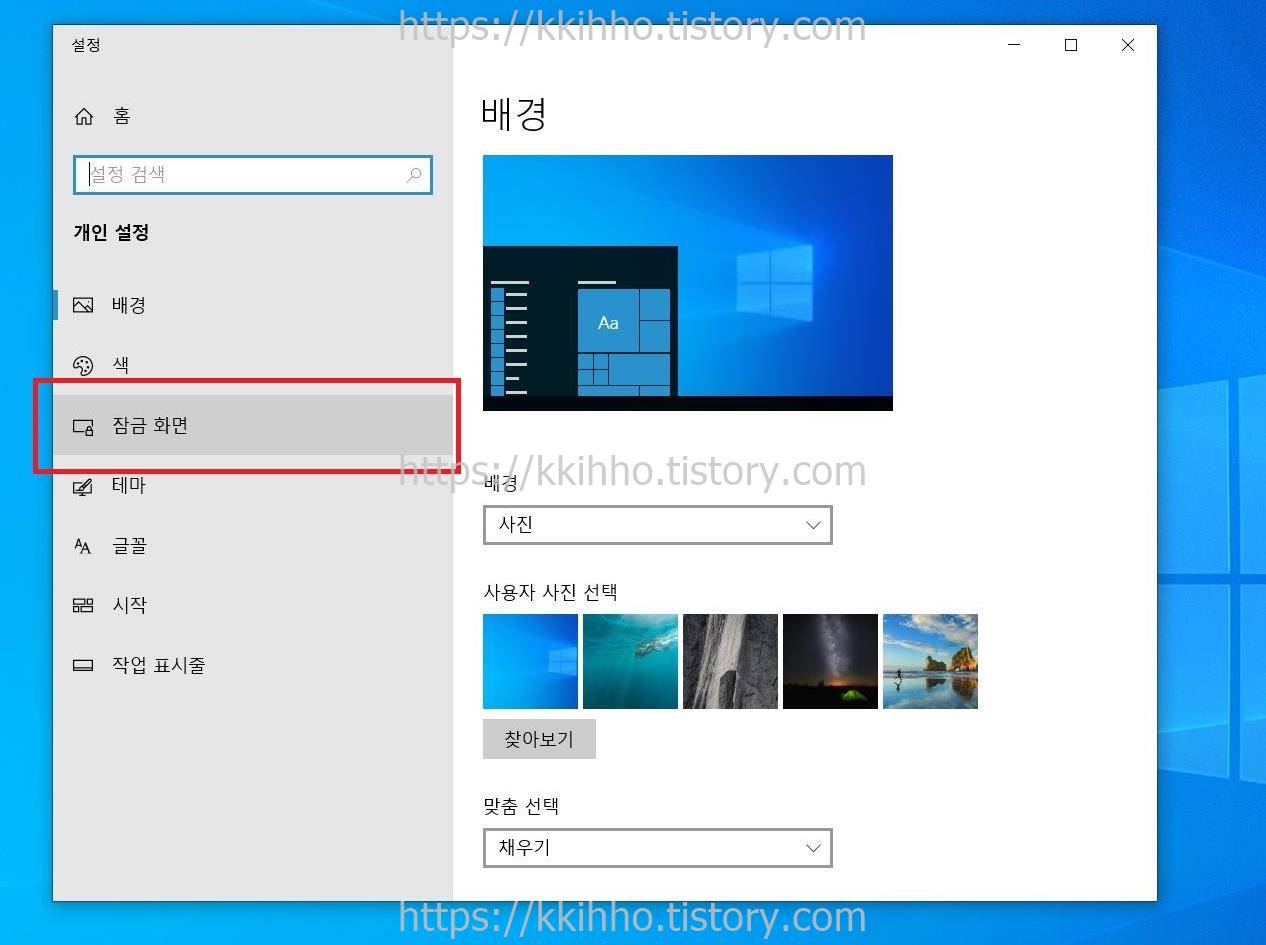Choose the night sky tent wallpaper thumbnail
1266x945 pixels.
tap(830, 661)
